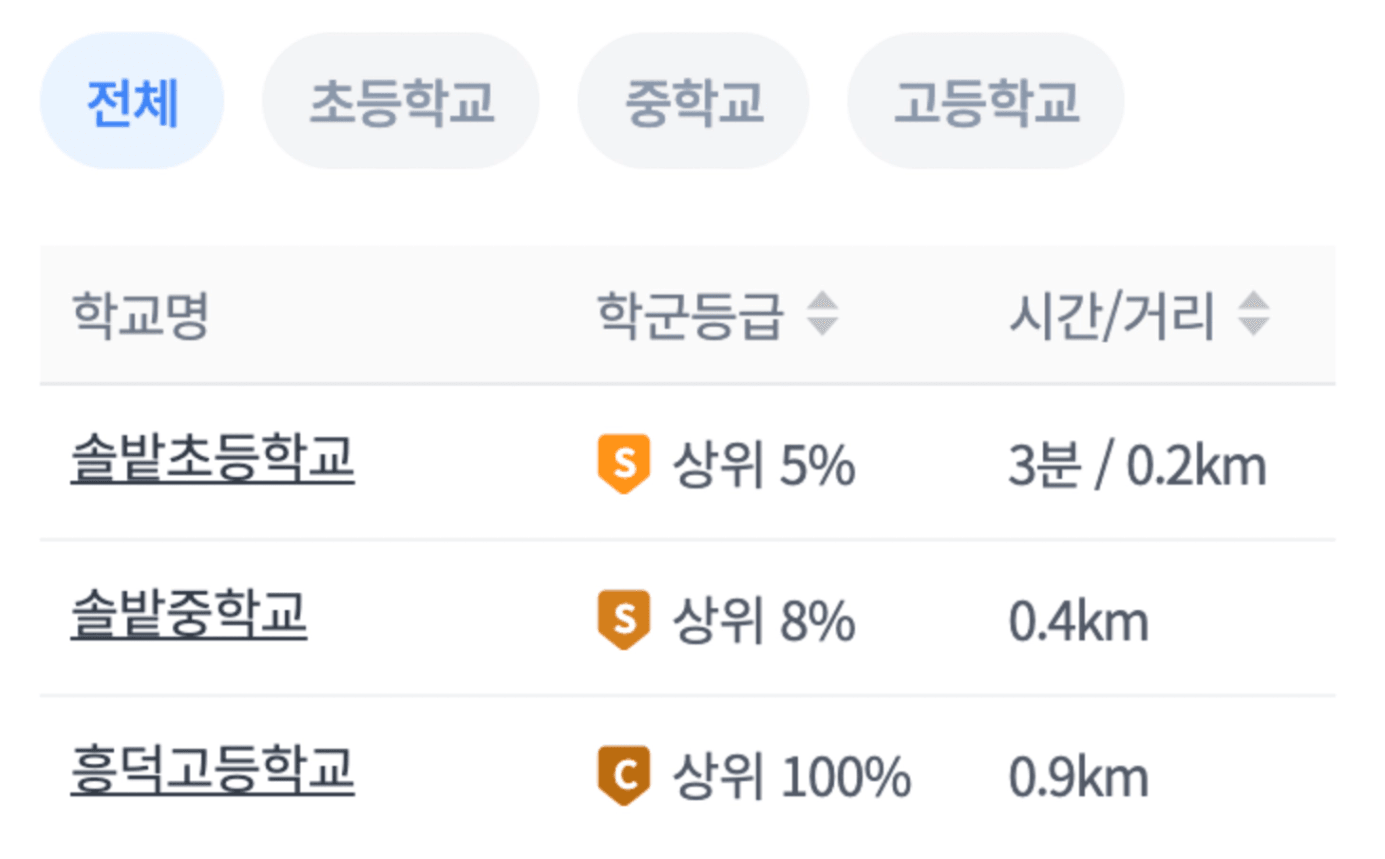Switch to the 초등학교 filter tab

(x=401, y=101)
